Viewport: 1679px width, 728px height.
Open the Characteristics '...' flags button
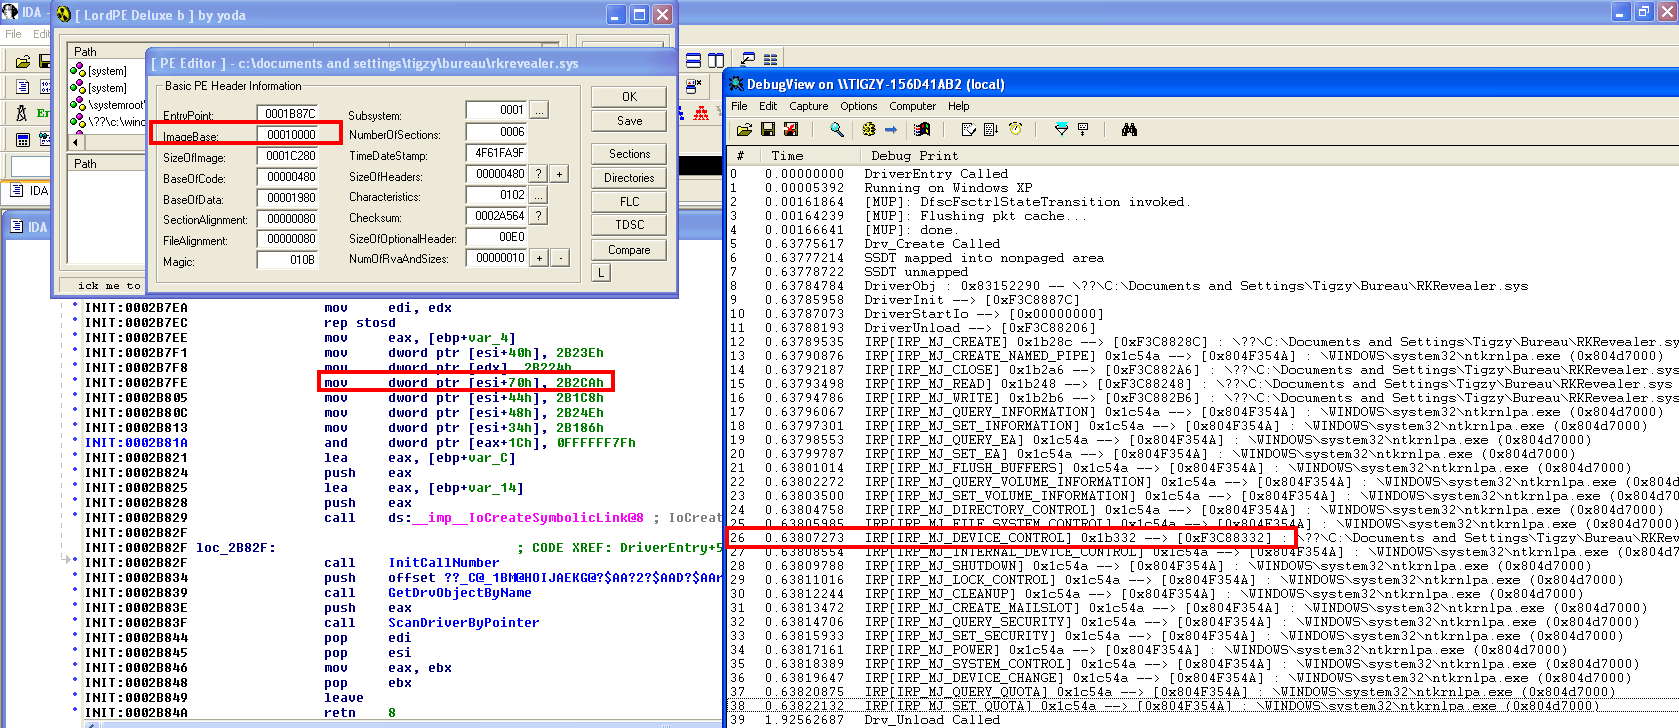point(538,196)
